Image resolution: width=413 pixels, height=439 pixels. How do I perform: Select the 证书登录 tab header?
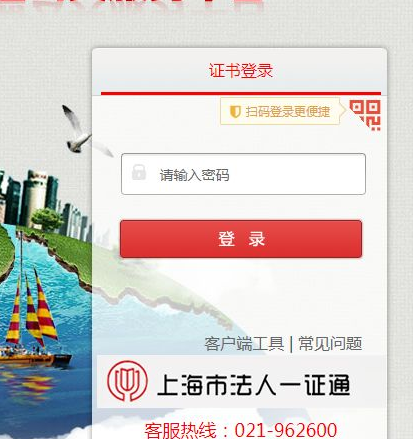click(x=241, y=71)
